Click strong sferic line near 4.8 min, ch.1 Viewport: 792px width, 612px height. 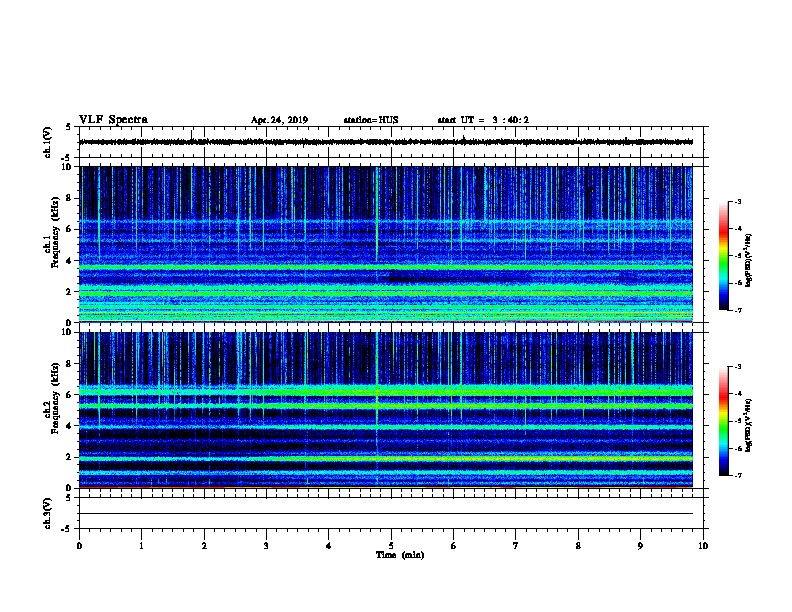coord(377,214)
